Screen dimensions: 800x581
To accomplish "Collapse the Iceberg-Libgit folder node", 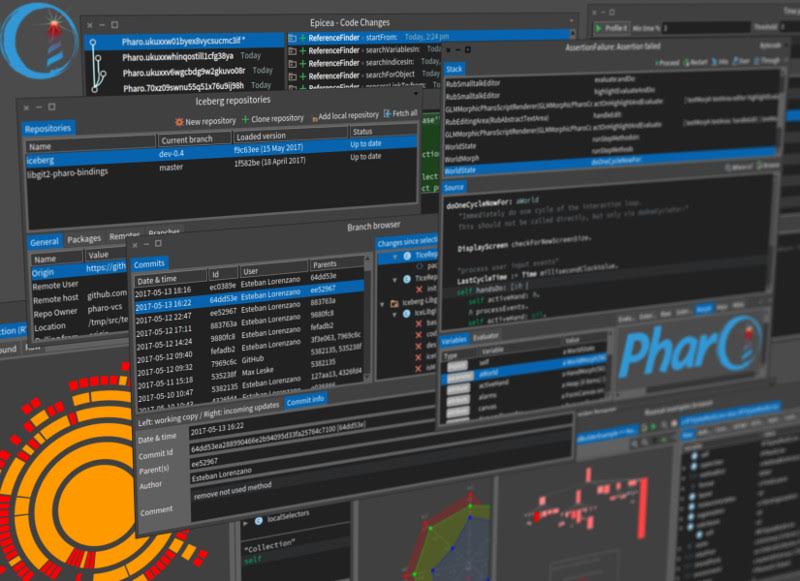I will coord(382,304).
